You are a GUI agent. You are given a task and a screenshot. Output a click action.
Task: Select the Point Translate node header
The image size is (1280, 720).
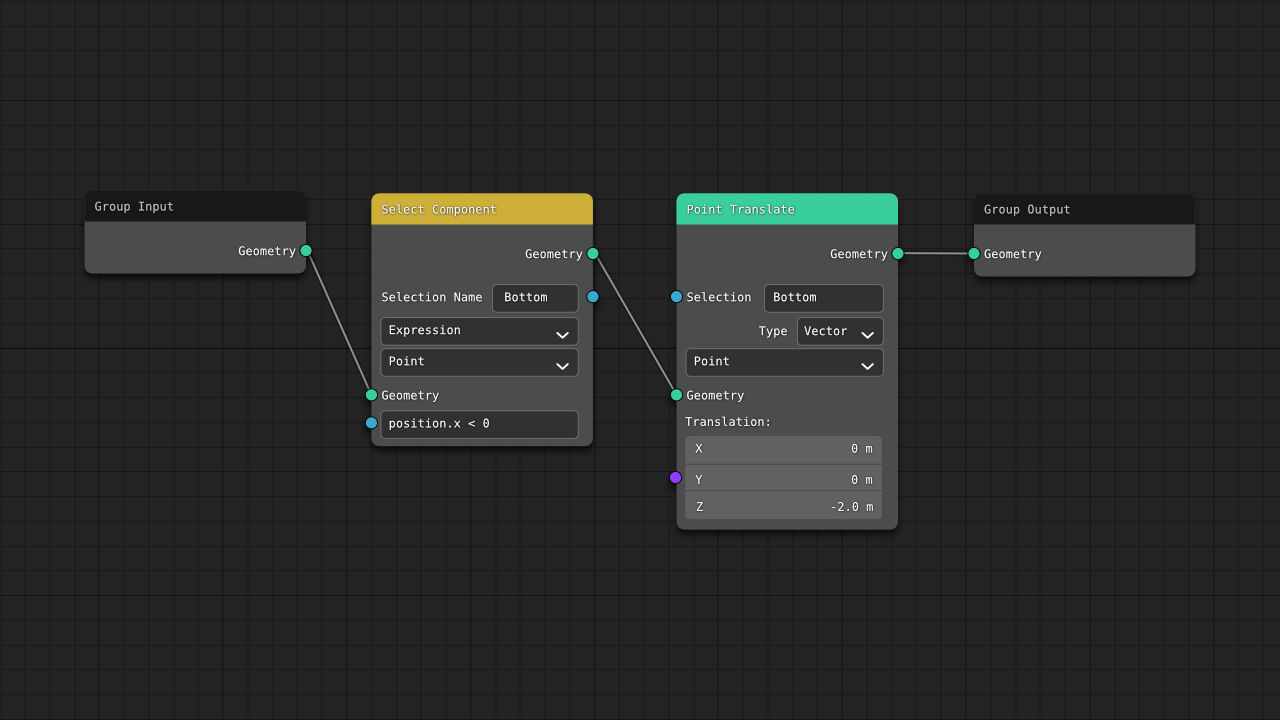(x=787, y=209)
